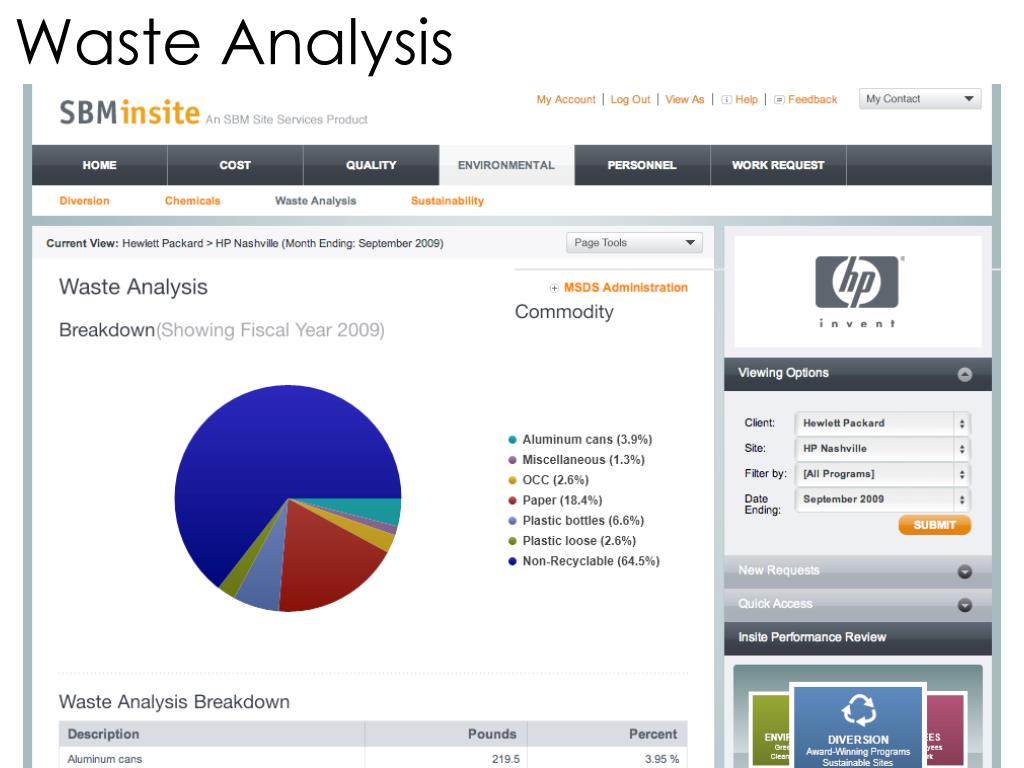
Task: Switch to the QUALITY tab
Action: tap(371, 165)
